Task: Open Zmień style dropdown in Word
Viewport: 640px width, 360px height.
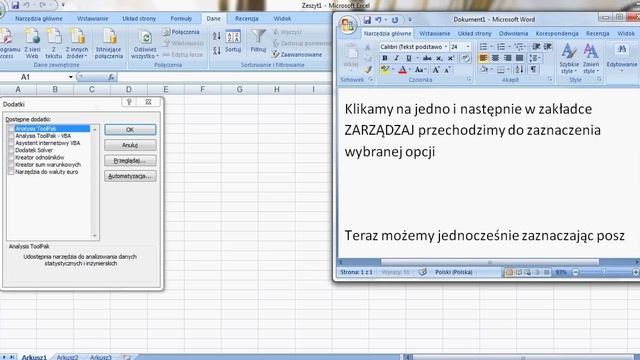Action: click(x=591, y=58)
